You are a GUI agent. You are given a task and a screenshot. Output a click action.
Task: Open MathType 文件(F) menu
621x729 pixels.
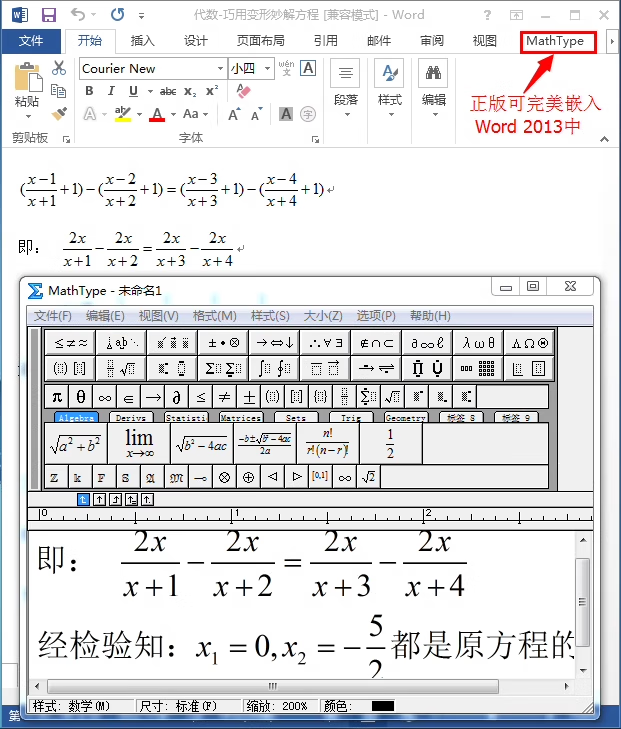click(53, 316)
